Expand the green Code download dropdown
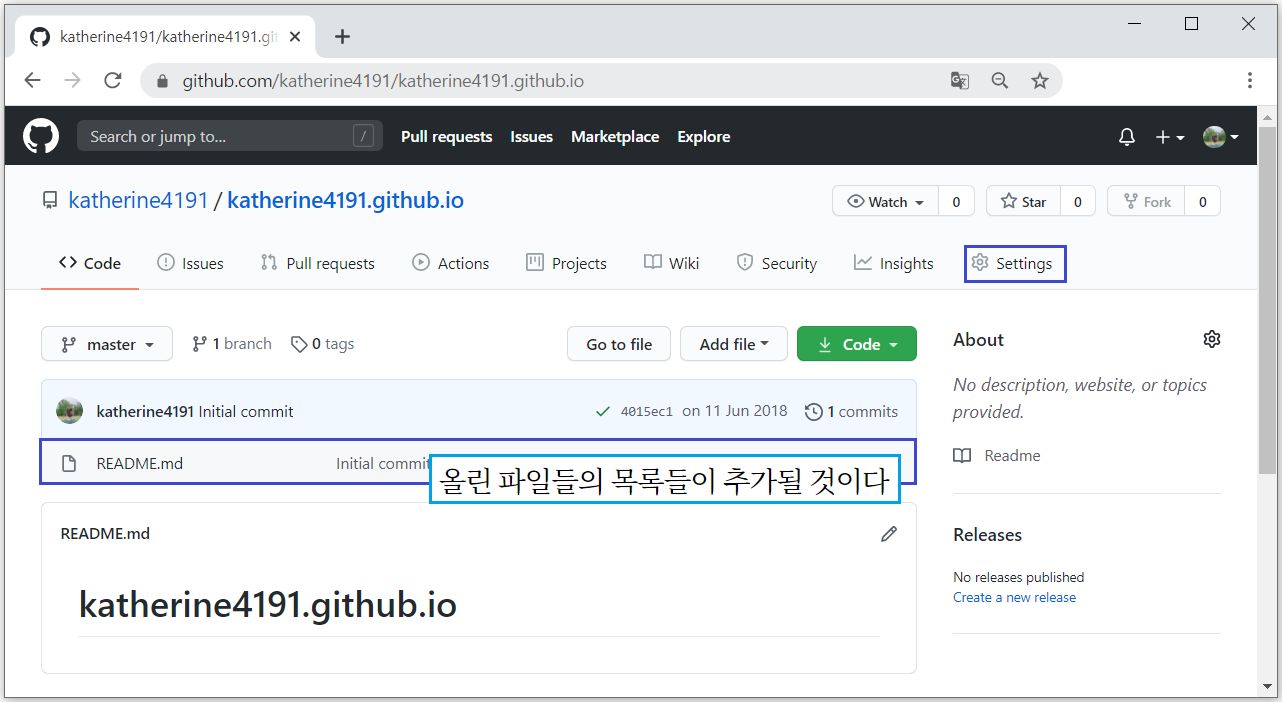1282x702 pixels. pyautogui.click(x=857, y=344)
